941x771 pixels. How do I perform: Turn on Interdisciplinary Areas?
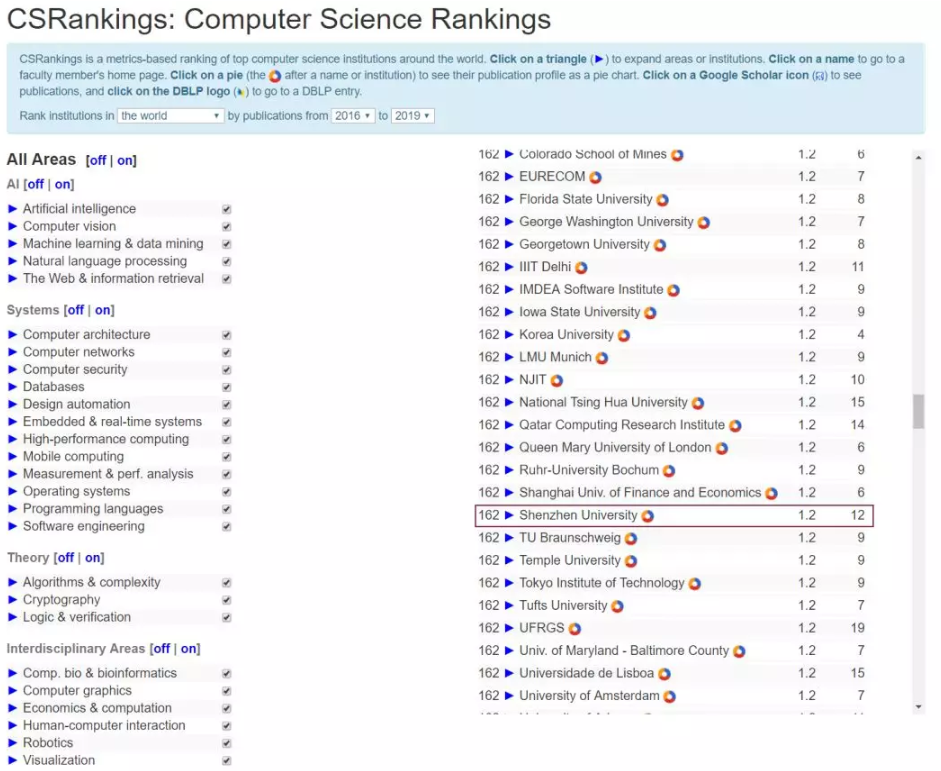188,649
